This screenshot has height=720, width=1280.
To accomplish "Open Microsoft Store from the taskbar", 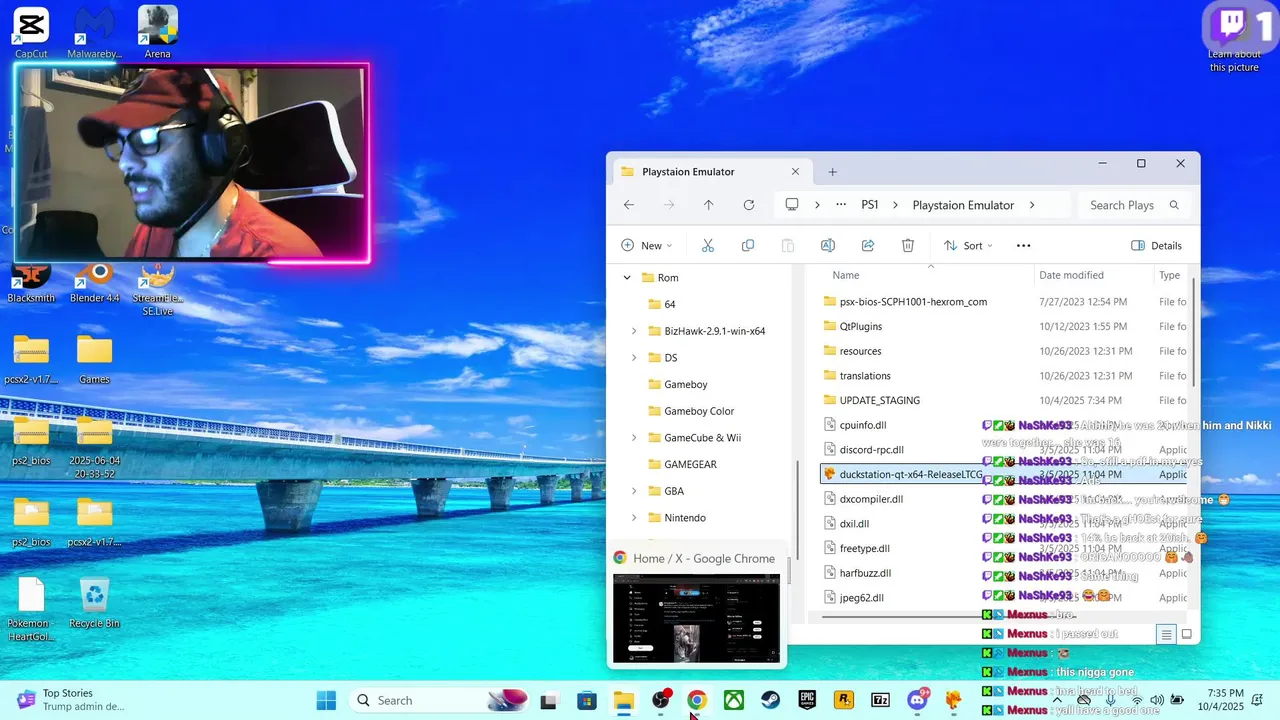I will click(587, 701).
